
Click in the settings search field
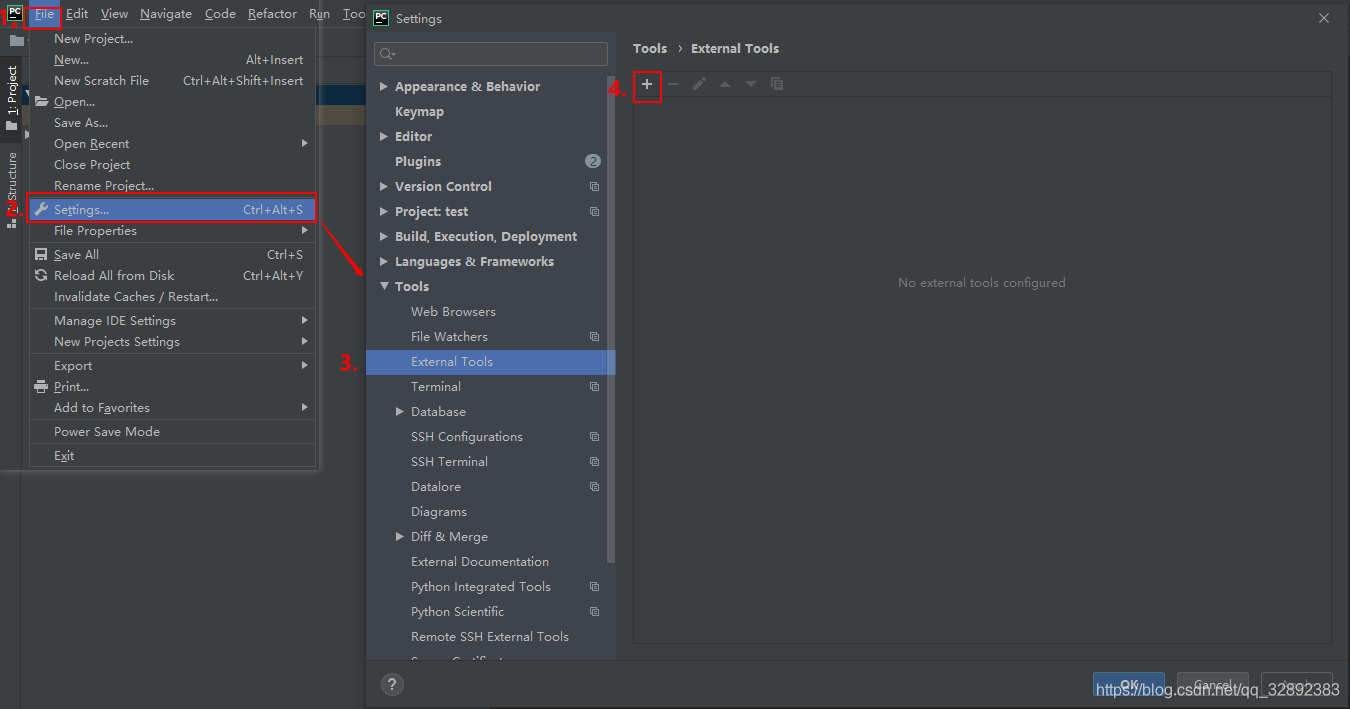(491, 54)
